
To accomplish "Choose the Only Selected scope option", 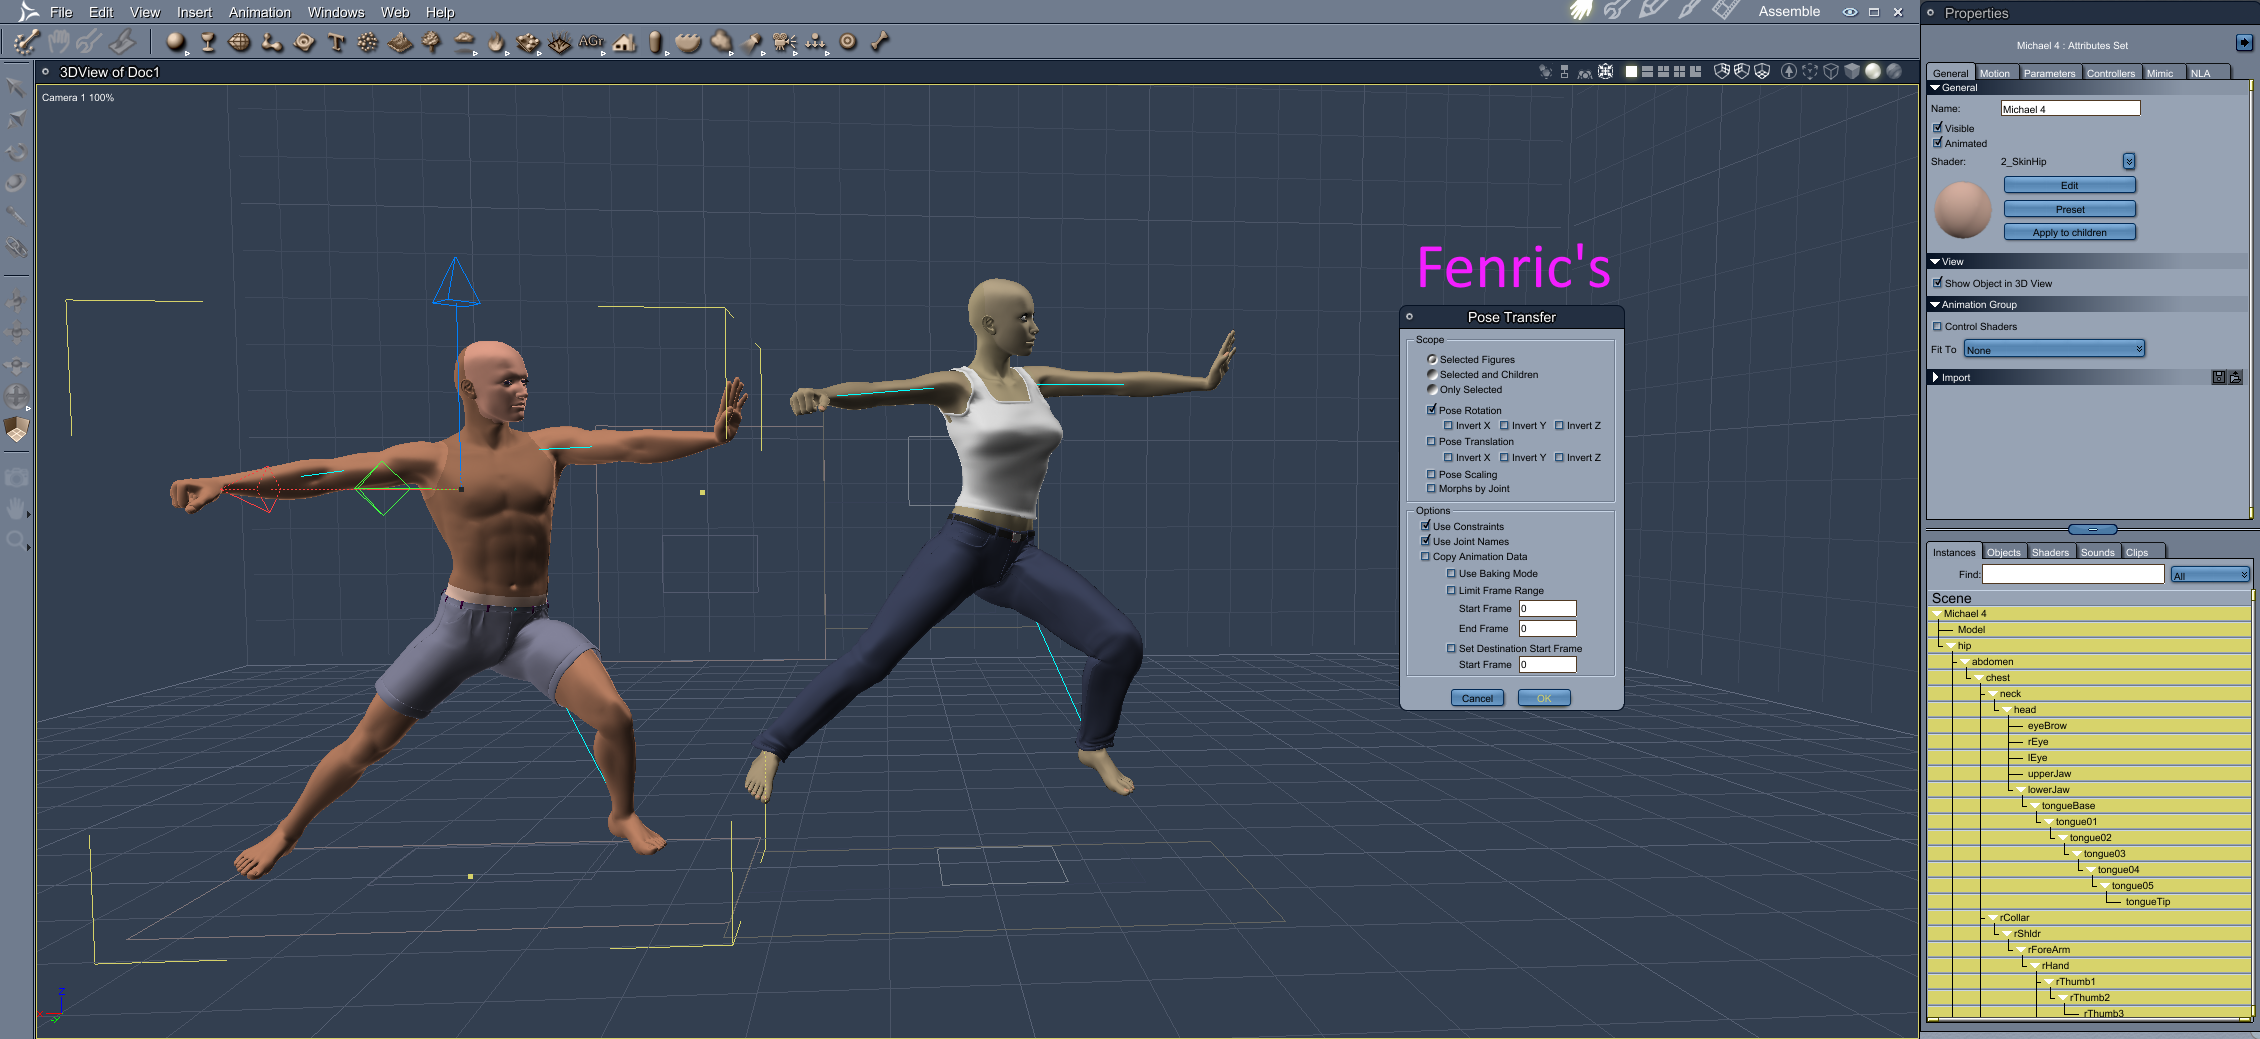I will pos(1432,390).
